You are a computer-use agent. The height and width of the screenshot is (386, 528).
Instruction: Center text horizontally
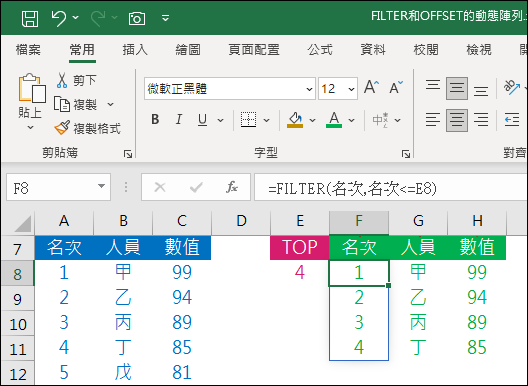(457, 120)
